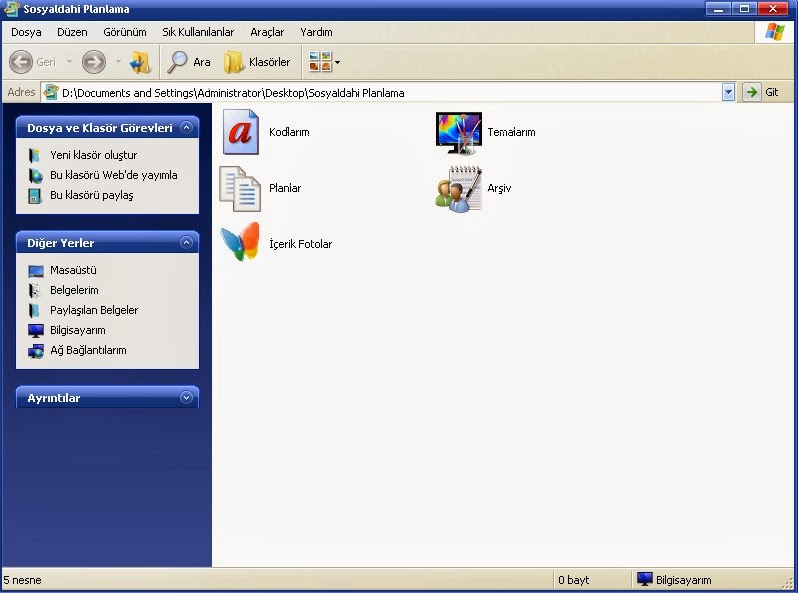Click the İçerik Fotolar file name
The height and width of the screenshot is (593, 798).
click(300, 244)
